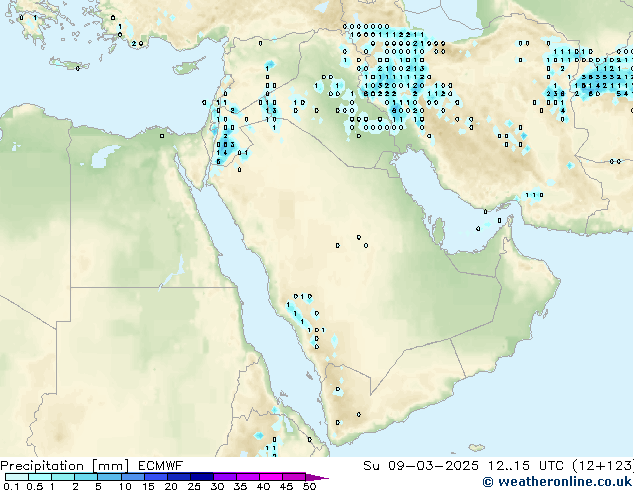Click the above-50 mm purple arrow tip
Image resolution: width=634 pixels, height=490 pixels.
coord(317,477)
